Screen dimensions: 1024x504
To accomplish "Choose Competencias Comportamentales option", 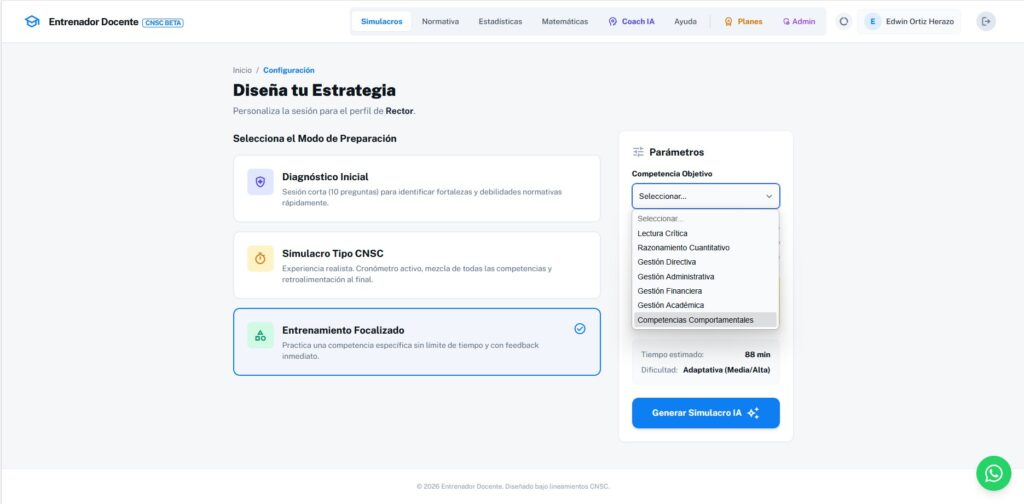I will [695, 320].
